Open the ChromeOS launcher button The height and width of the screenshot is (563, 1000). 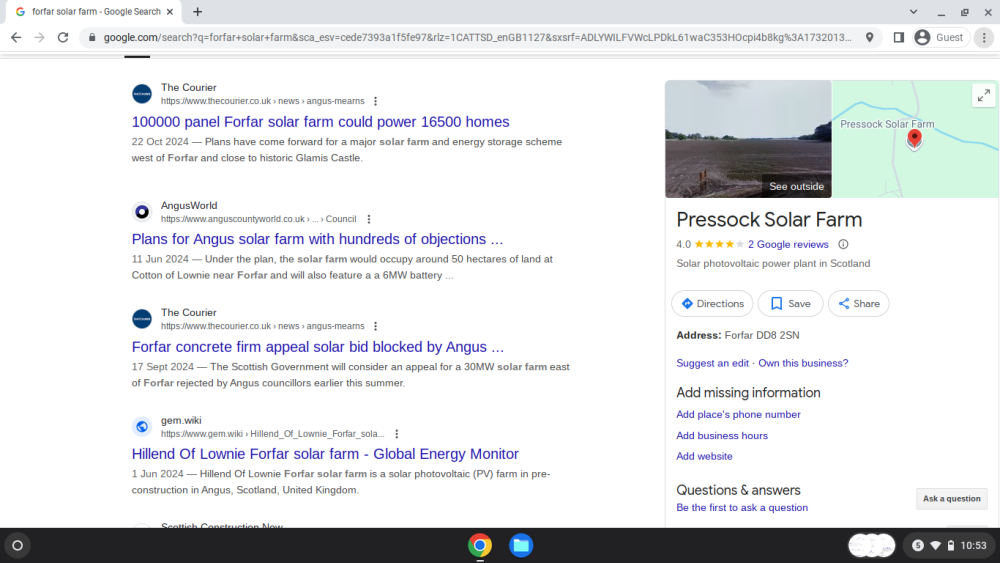click(18, 545)
